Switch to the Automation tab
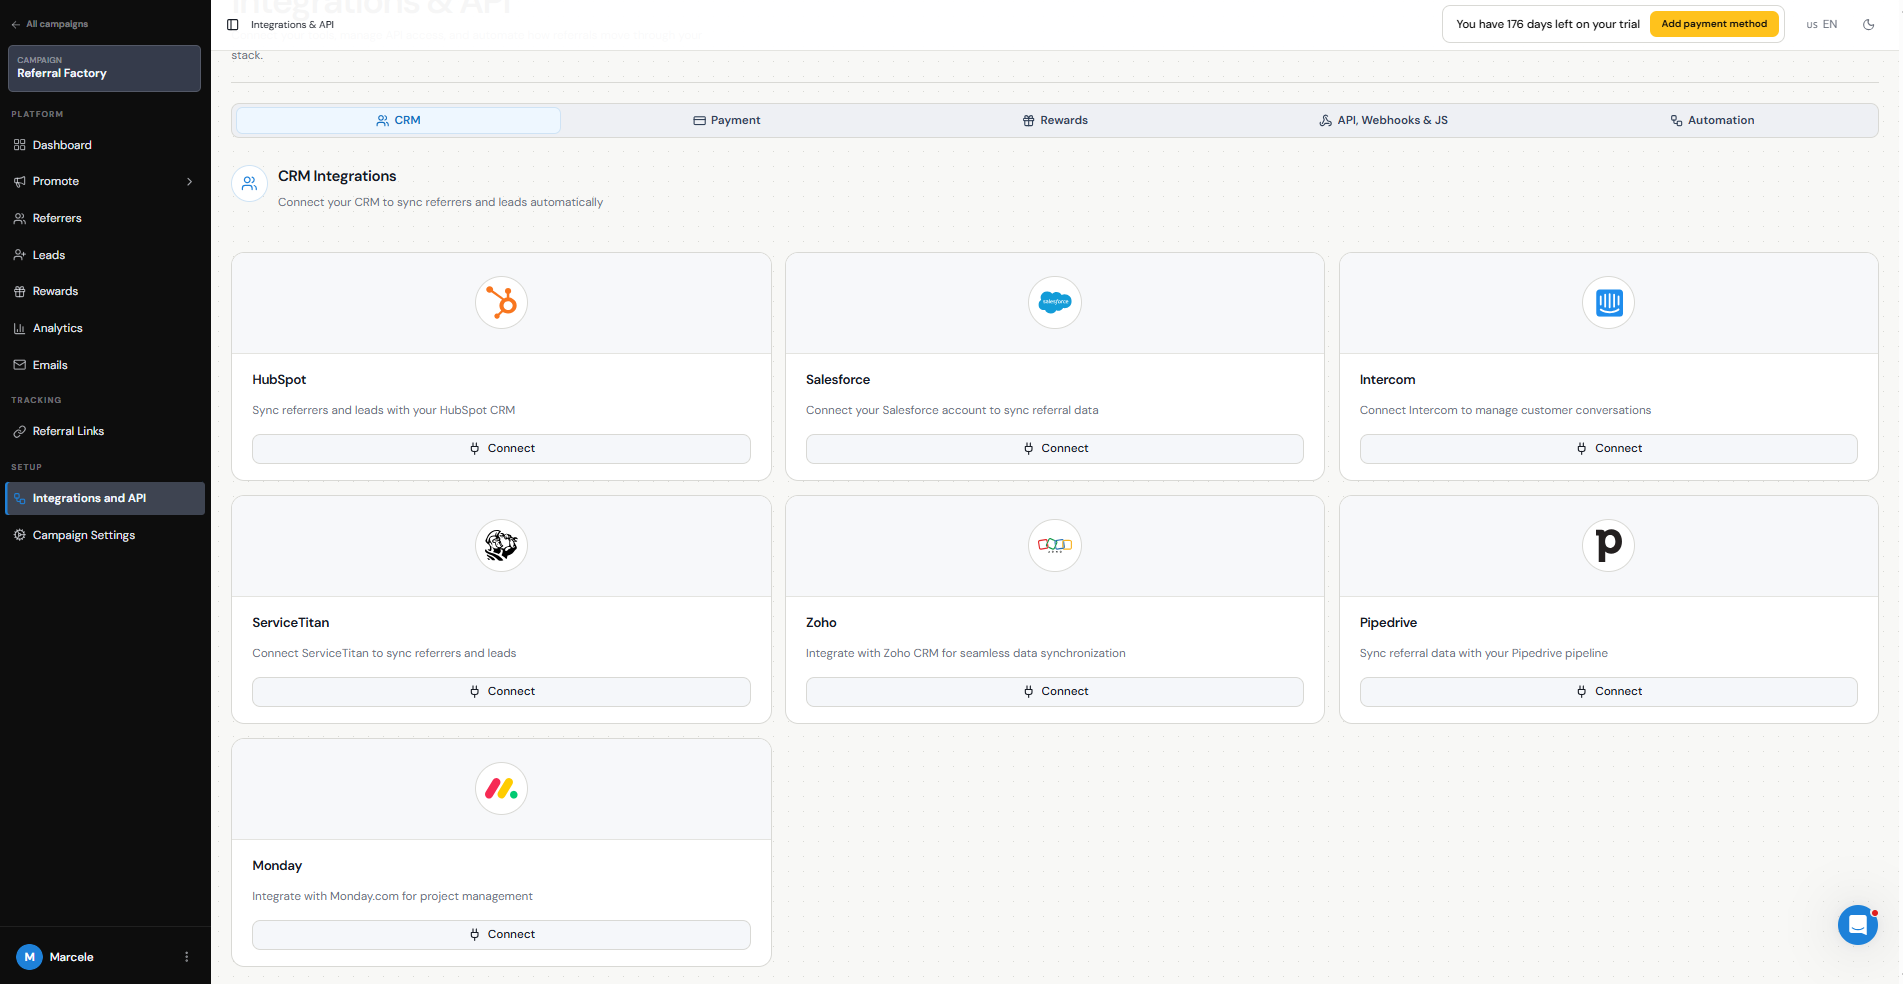The image size is (1903, 984). [x=1712, y=120]
